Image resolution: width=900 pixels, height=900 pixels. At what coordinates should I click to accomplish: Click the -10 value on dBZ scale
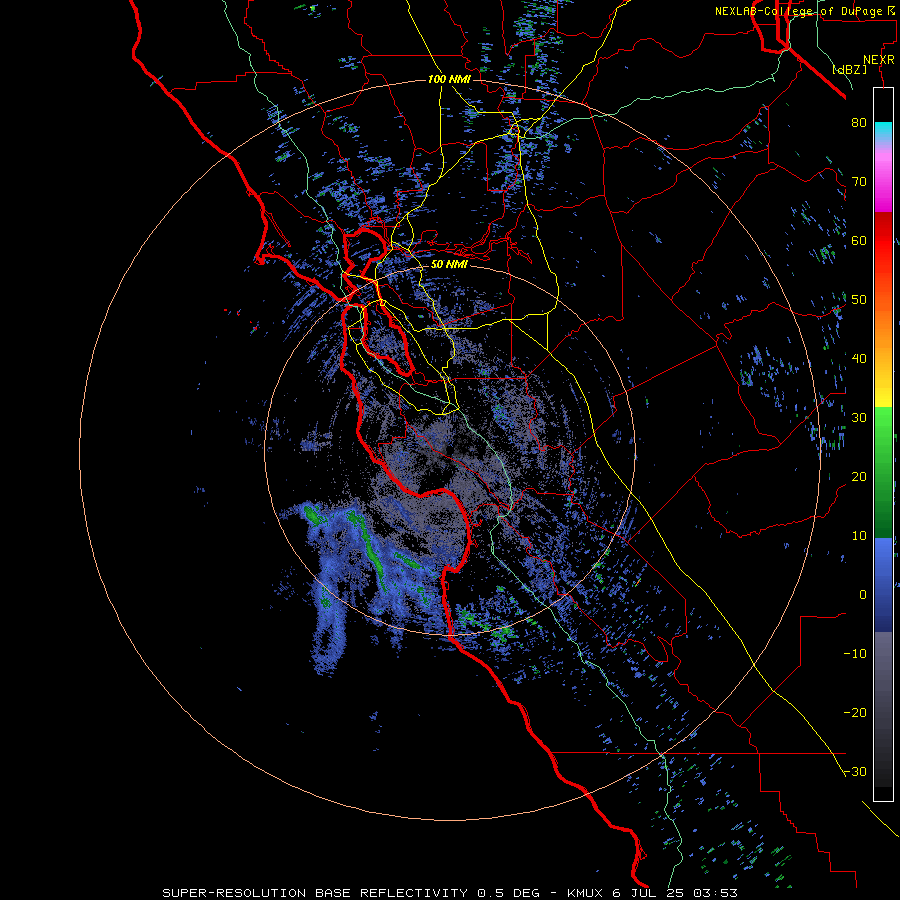point(855,654)
